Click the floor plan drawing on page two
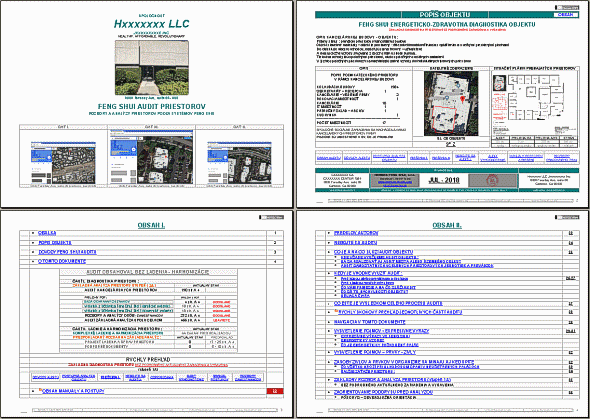Screen dimensions: 590x419 [x=535, y=97]
